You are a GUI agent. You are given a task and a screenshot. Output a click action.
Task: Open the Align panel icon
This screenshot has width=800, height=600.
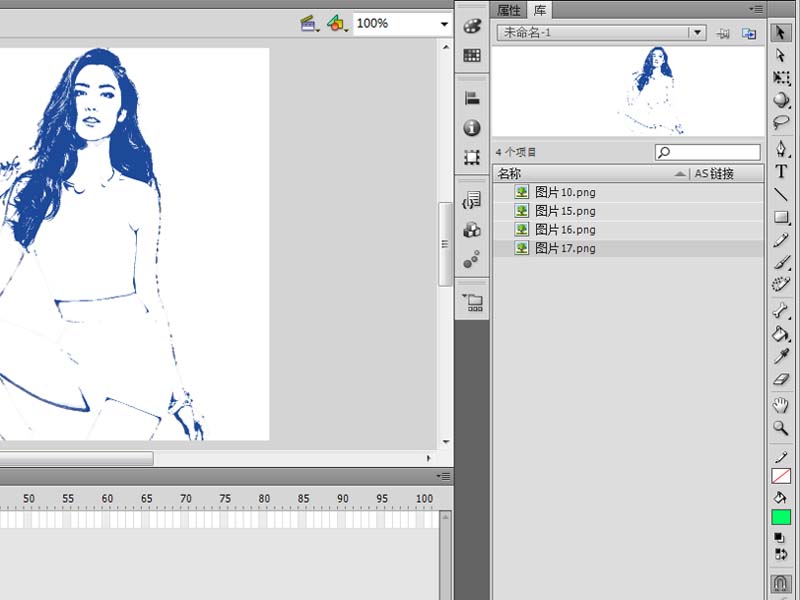472,98
